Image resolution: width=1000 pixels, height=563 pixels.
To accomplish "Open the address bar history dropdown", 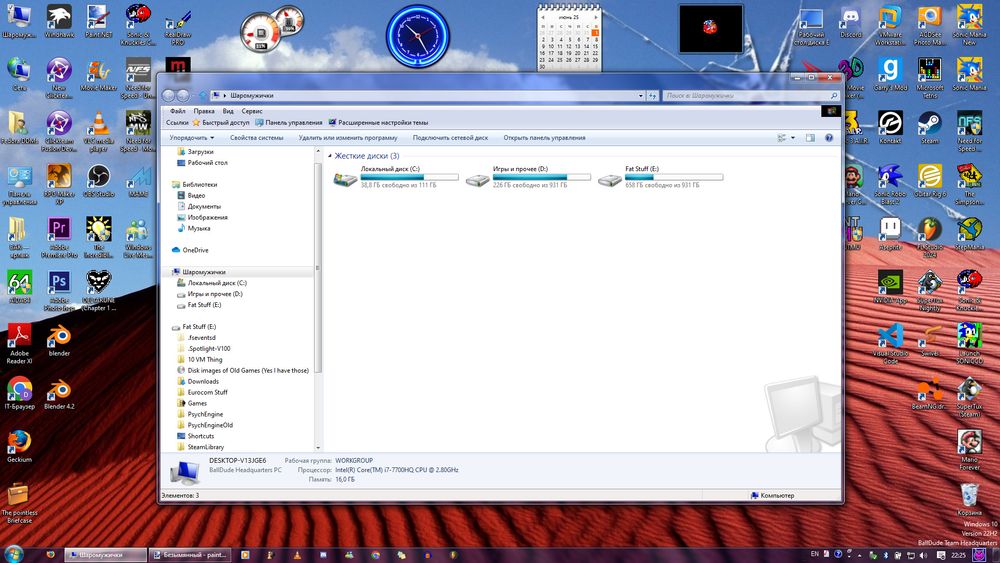I will (x=640, y=96).
